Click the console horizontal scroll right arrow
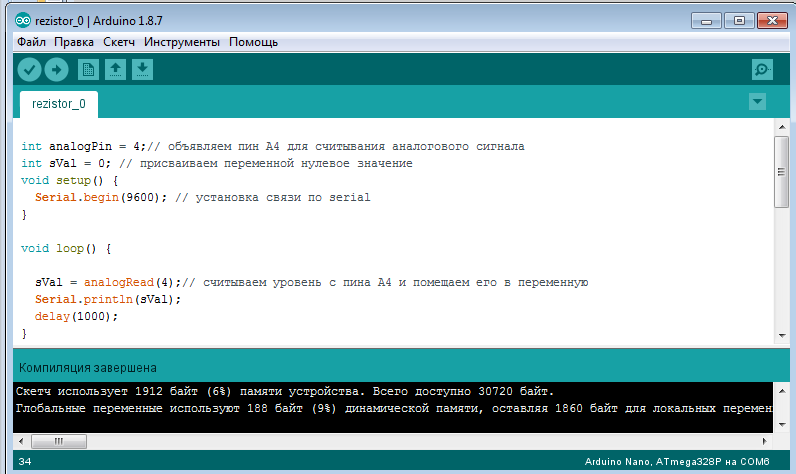This screenshot has height=474, width=796. pyautogui.click(x=765, y=442)
